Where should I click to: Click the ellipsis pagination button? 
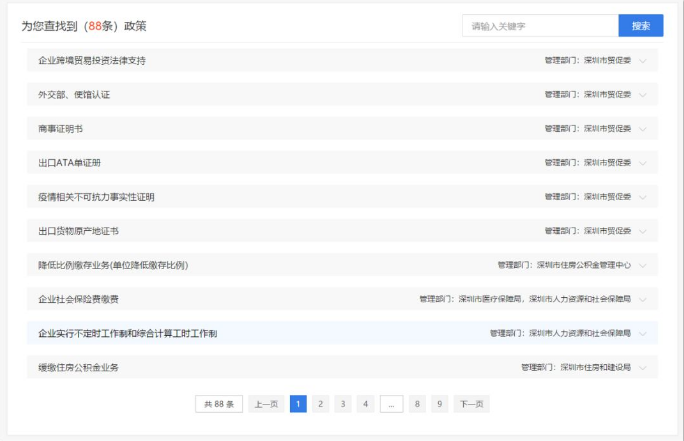[391, 404]
